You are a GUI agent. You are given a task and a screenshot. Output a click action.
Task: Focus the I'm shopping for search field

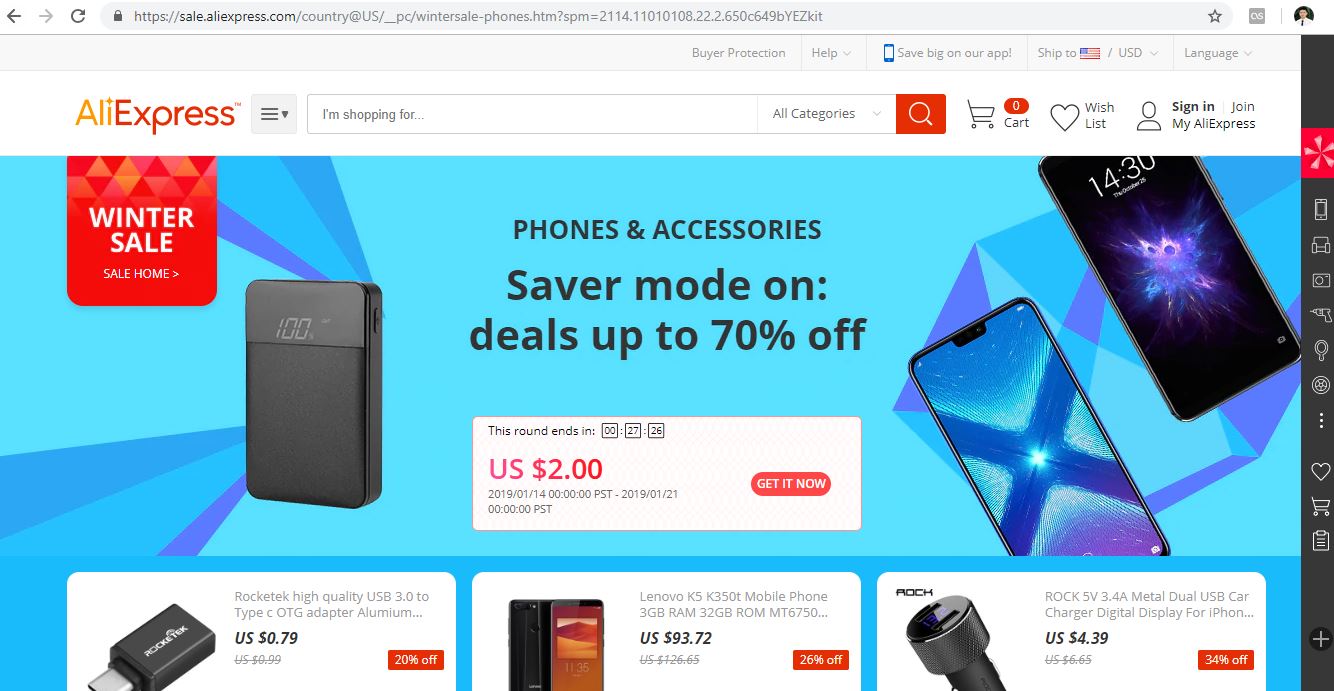(x=532, y=114)
